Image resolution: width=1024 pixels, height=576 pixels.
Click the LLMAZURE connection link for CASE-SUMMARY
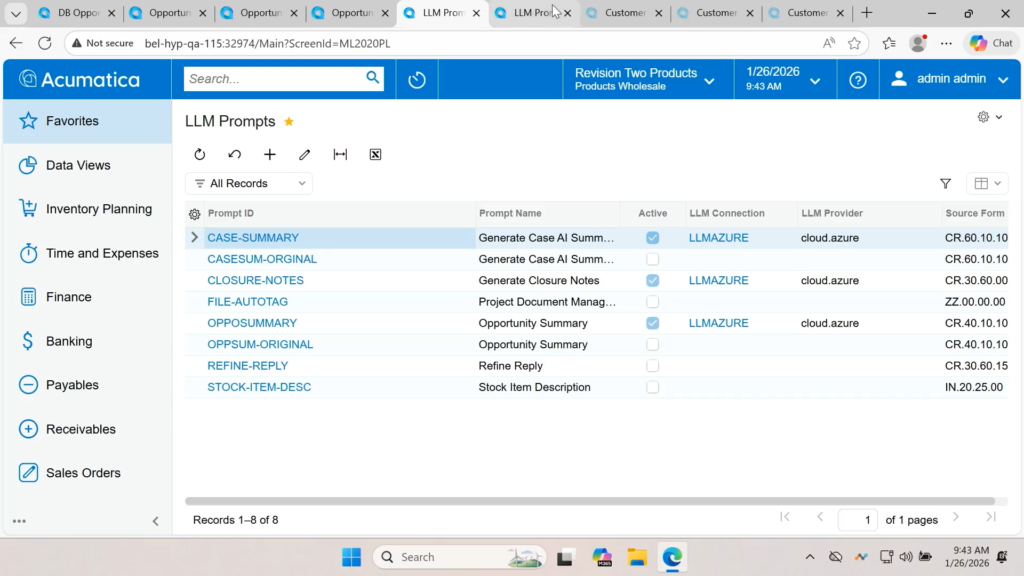coord(718,238)
